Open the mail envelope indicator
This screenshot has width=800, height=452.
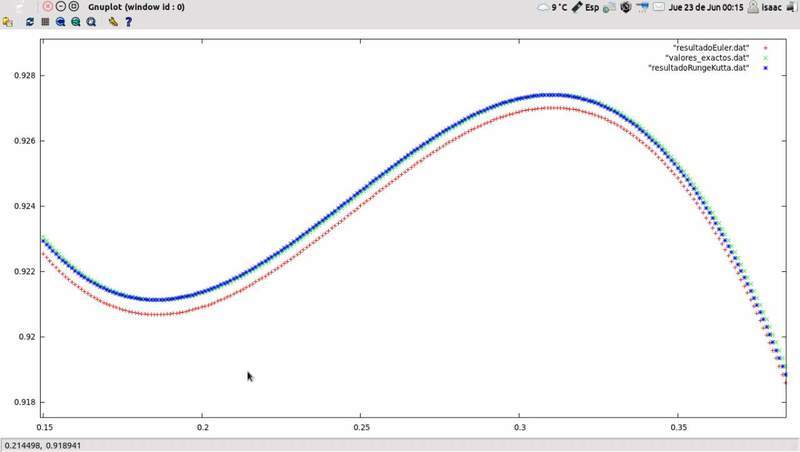659,7
